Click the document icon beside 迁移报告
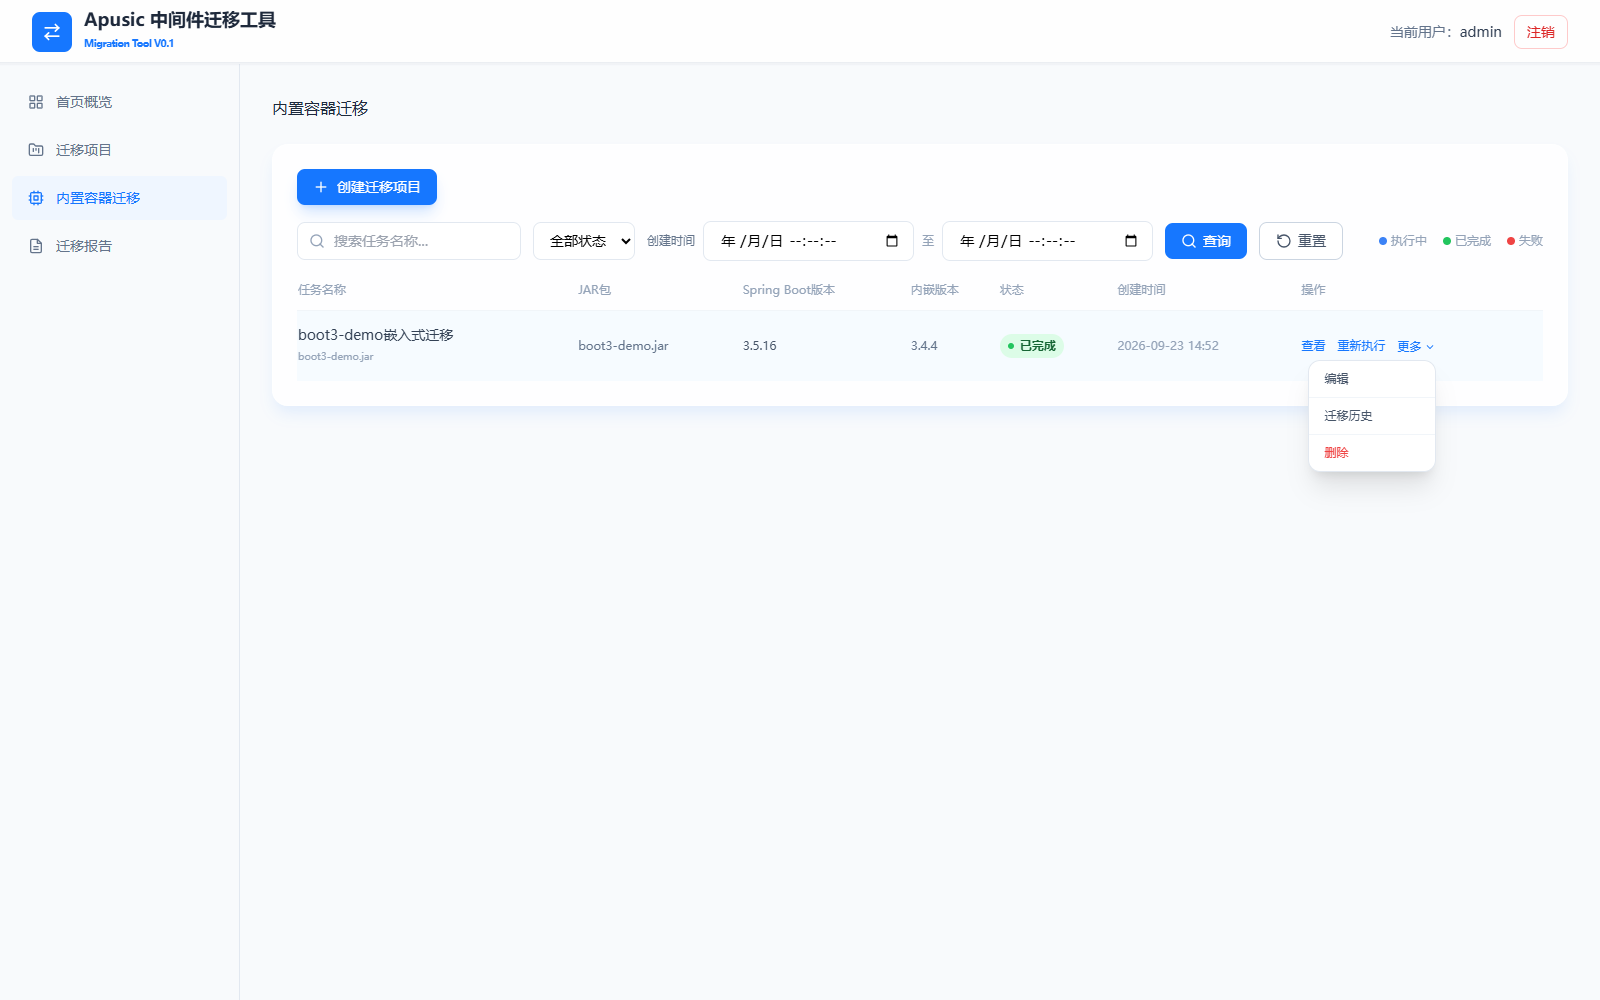This screenshot has height=1000, width=1600. [x=36, y=246]
